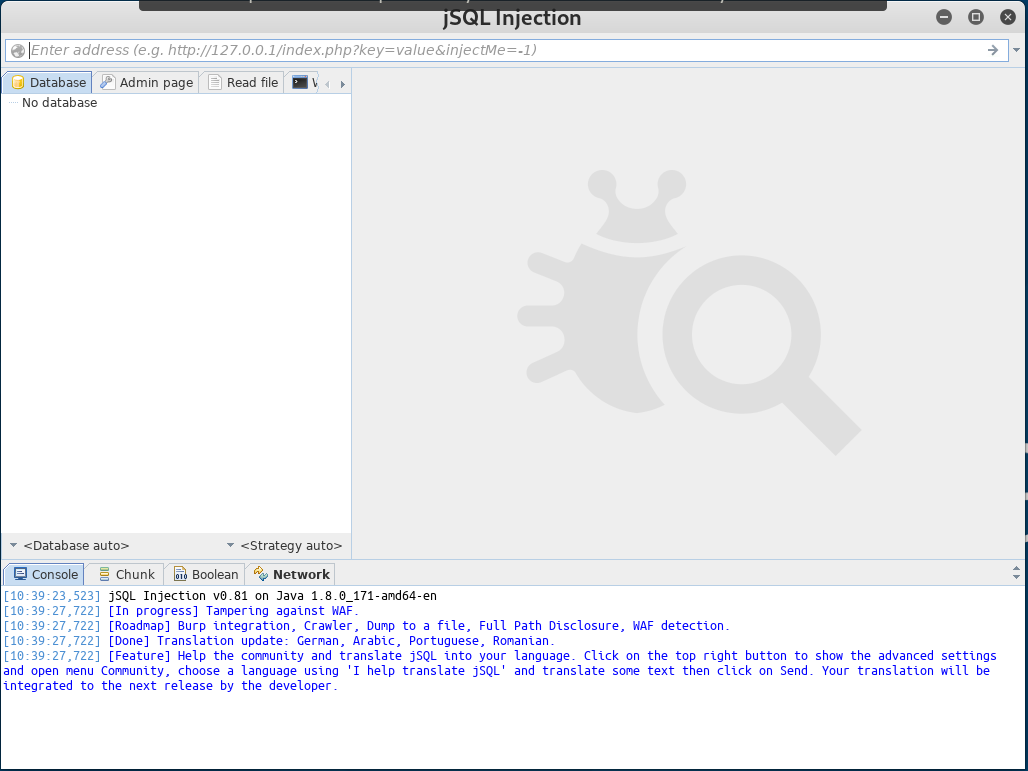Open the <Database auto> dropdown
This screenshot has width=1028, height=771.
coord(69,545)
